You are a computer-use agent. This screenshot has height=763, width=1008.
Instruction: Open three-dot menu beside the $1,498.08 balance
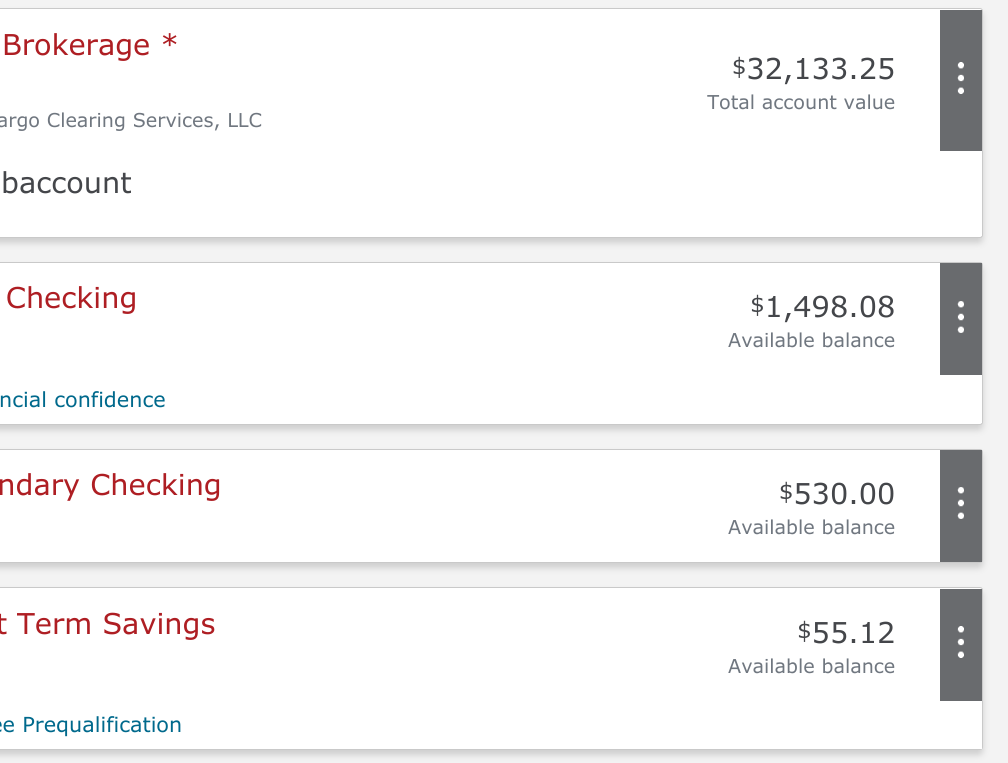click(960, 317)
